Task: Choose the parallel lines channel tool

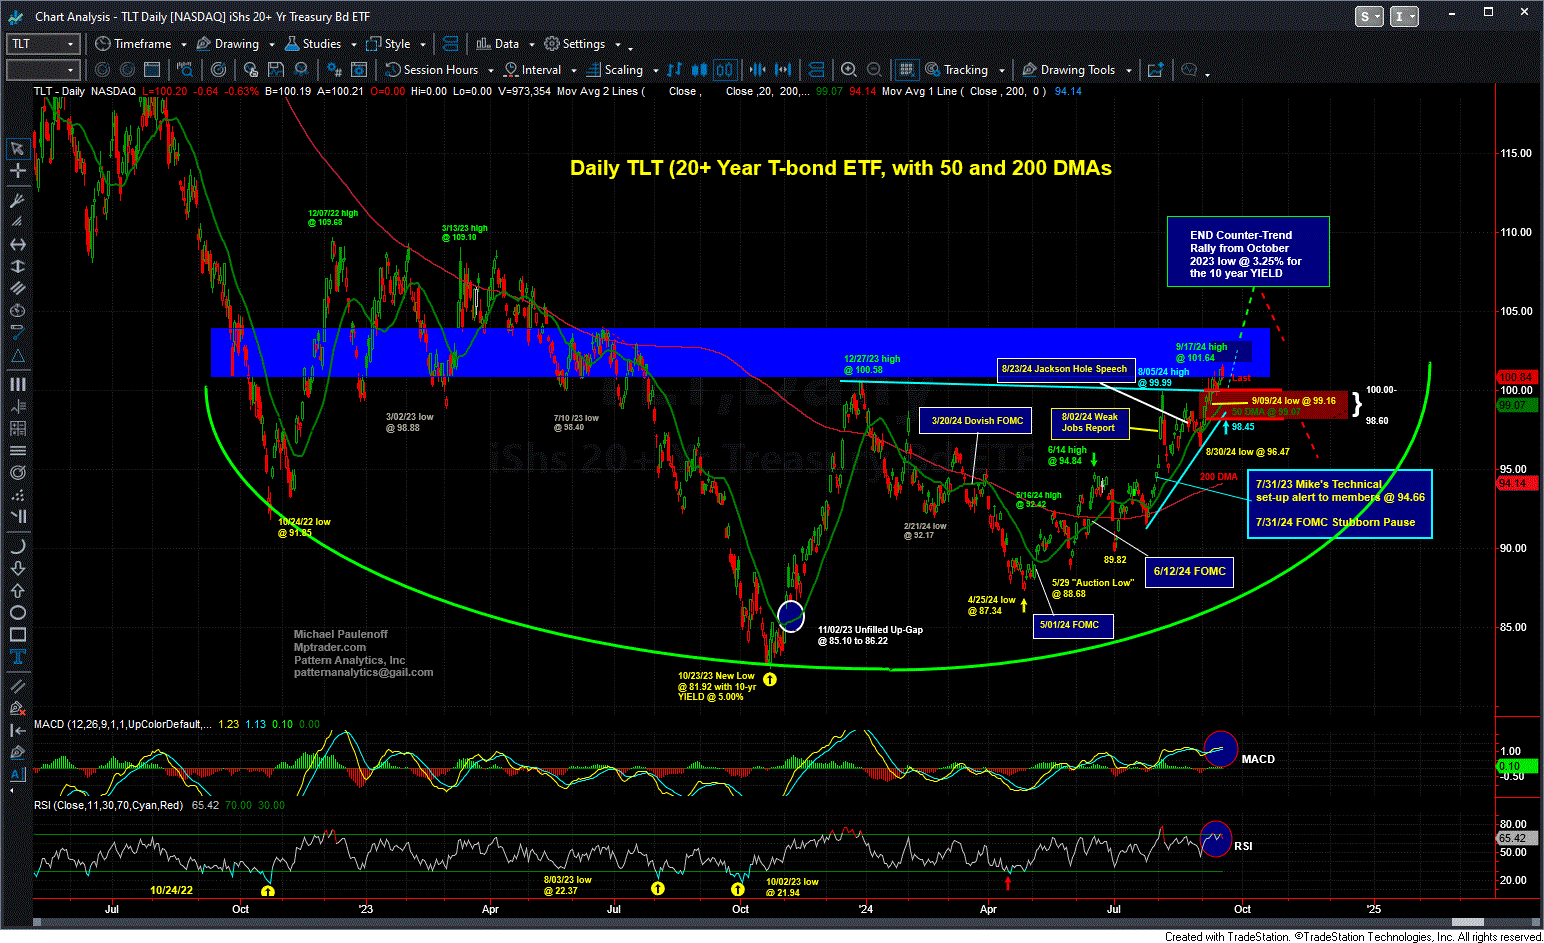Action: tap(17, 289)
